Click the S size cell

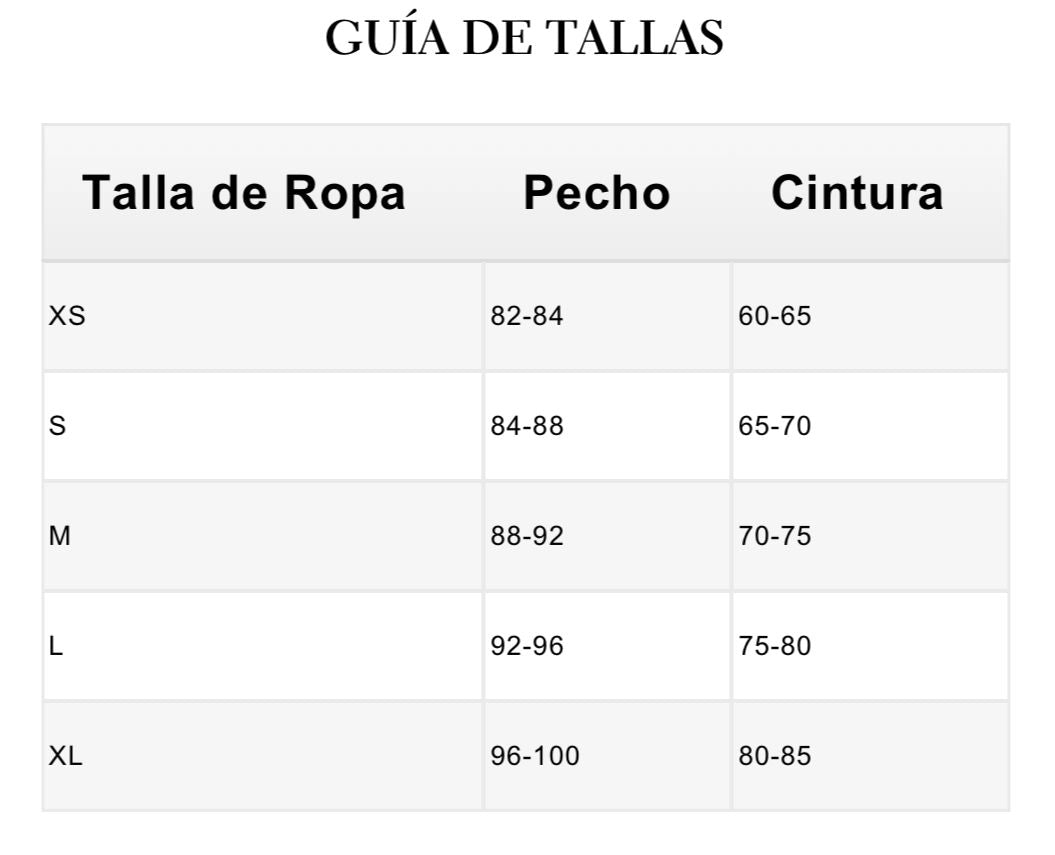coord(58,426)
